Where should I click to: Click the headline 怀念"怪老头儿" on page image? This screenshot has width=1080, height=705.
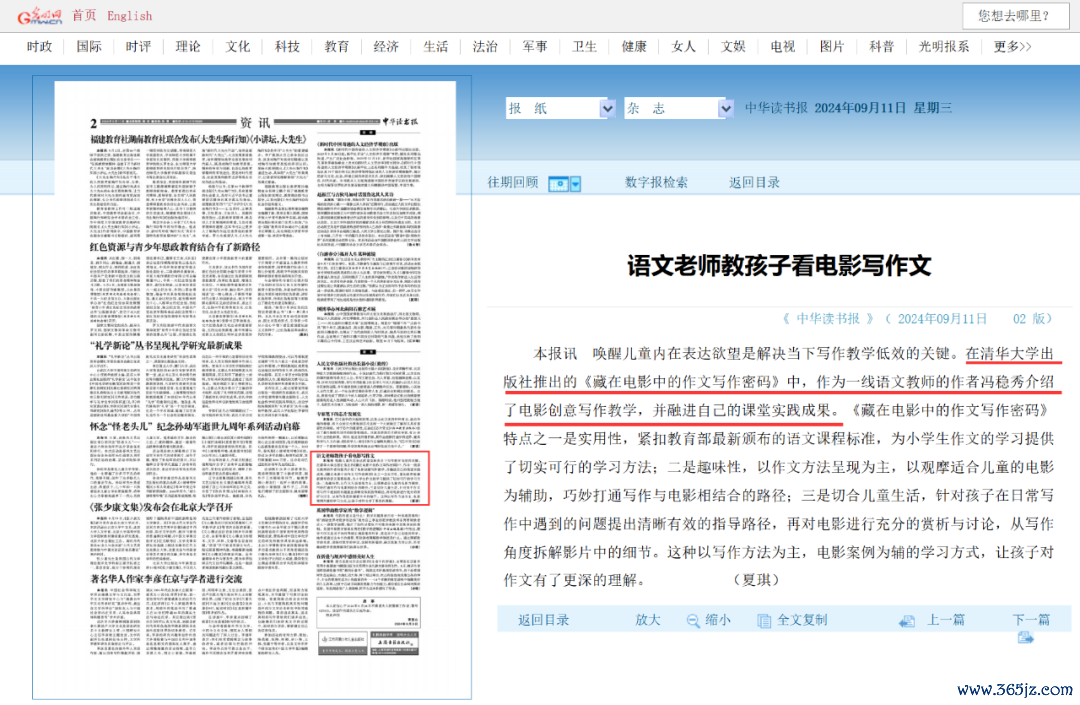click(195, 426)
